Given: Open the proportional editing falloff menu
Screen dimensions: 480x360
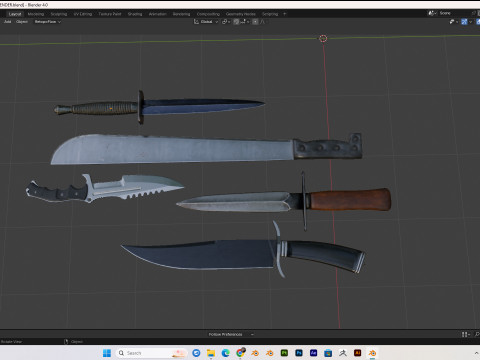Looking at the screenshot, I should click(x=263, y=22).
